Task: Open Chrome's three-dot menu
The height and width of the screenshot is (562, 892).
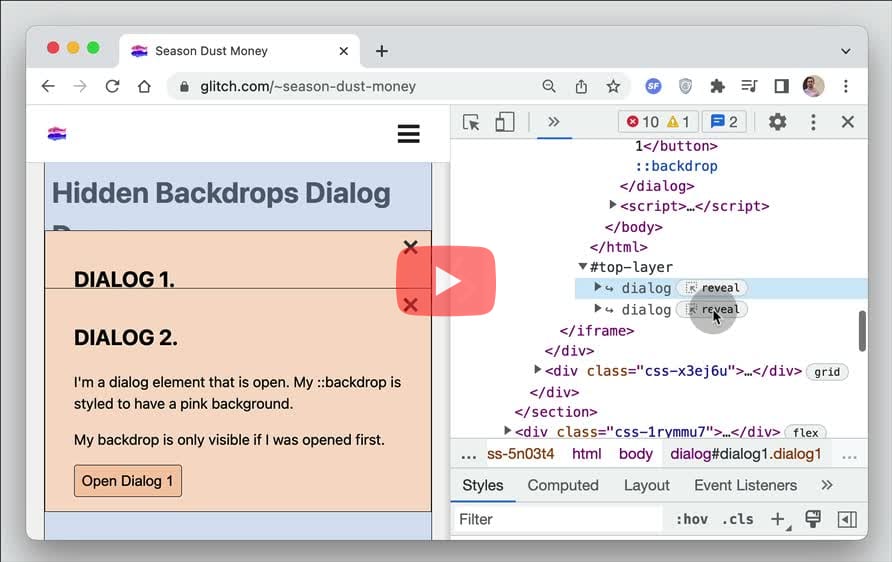Action: pos(846,86)
